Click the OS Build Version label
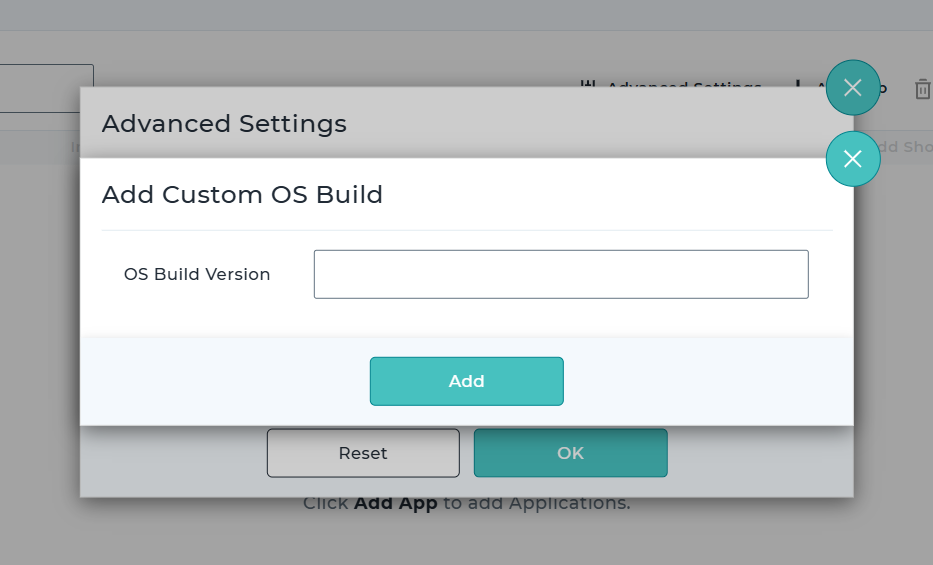The height and width of the screenshot is (565, 933). 197,274
